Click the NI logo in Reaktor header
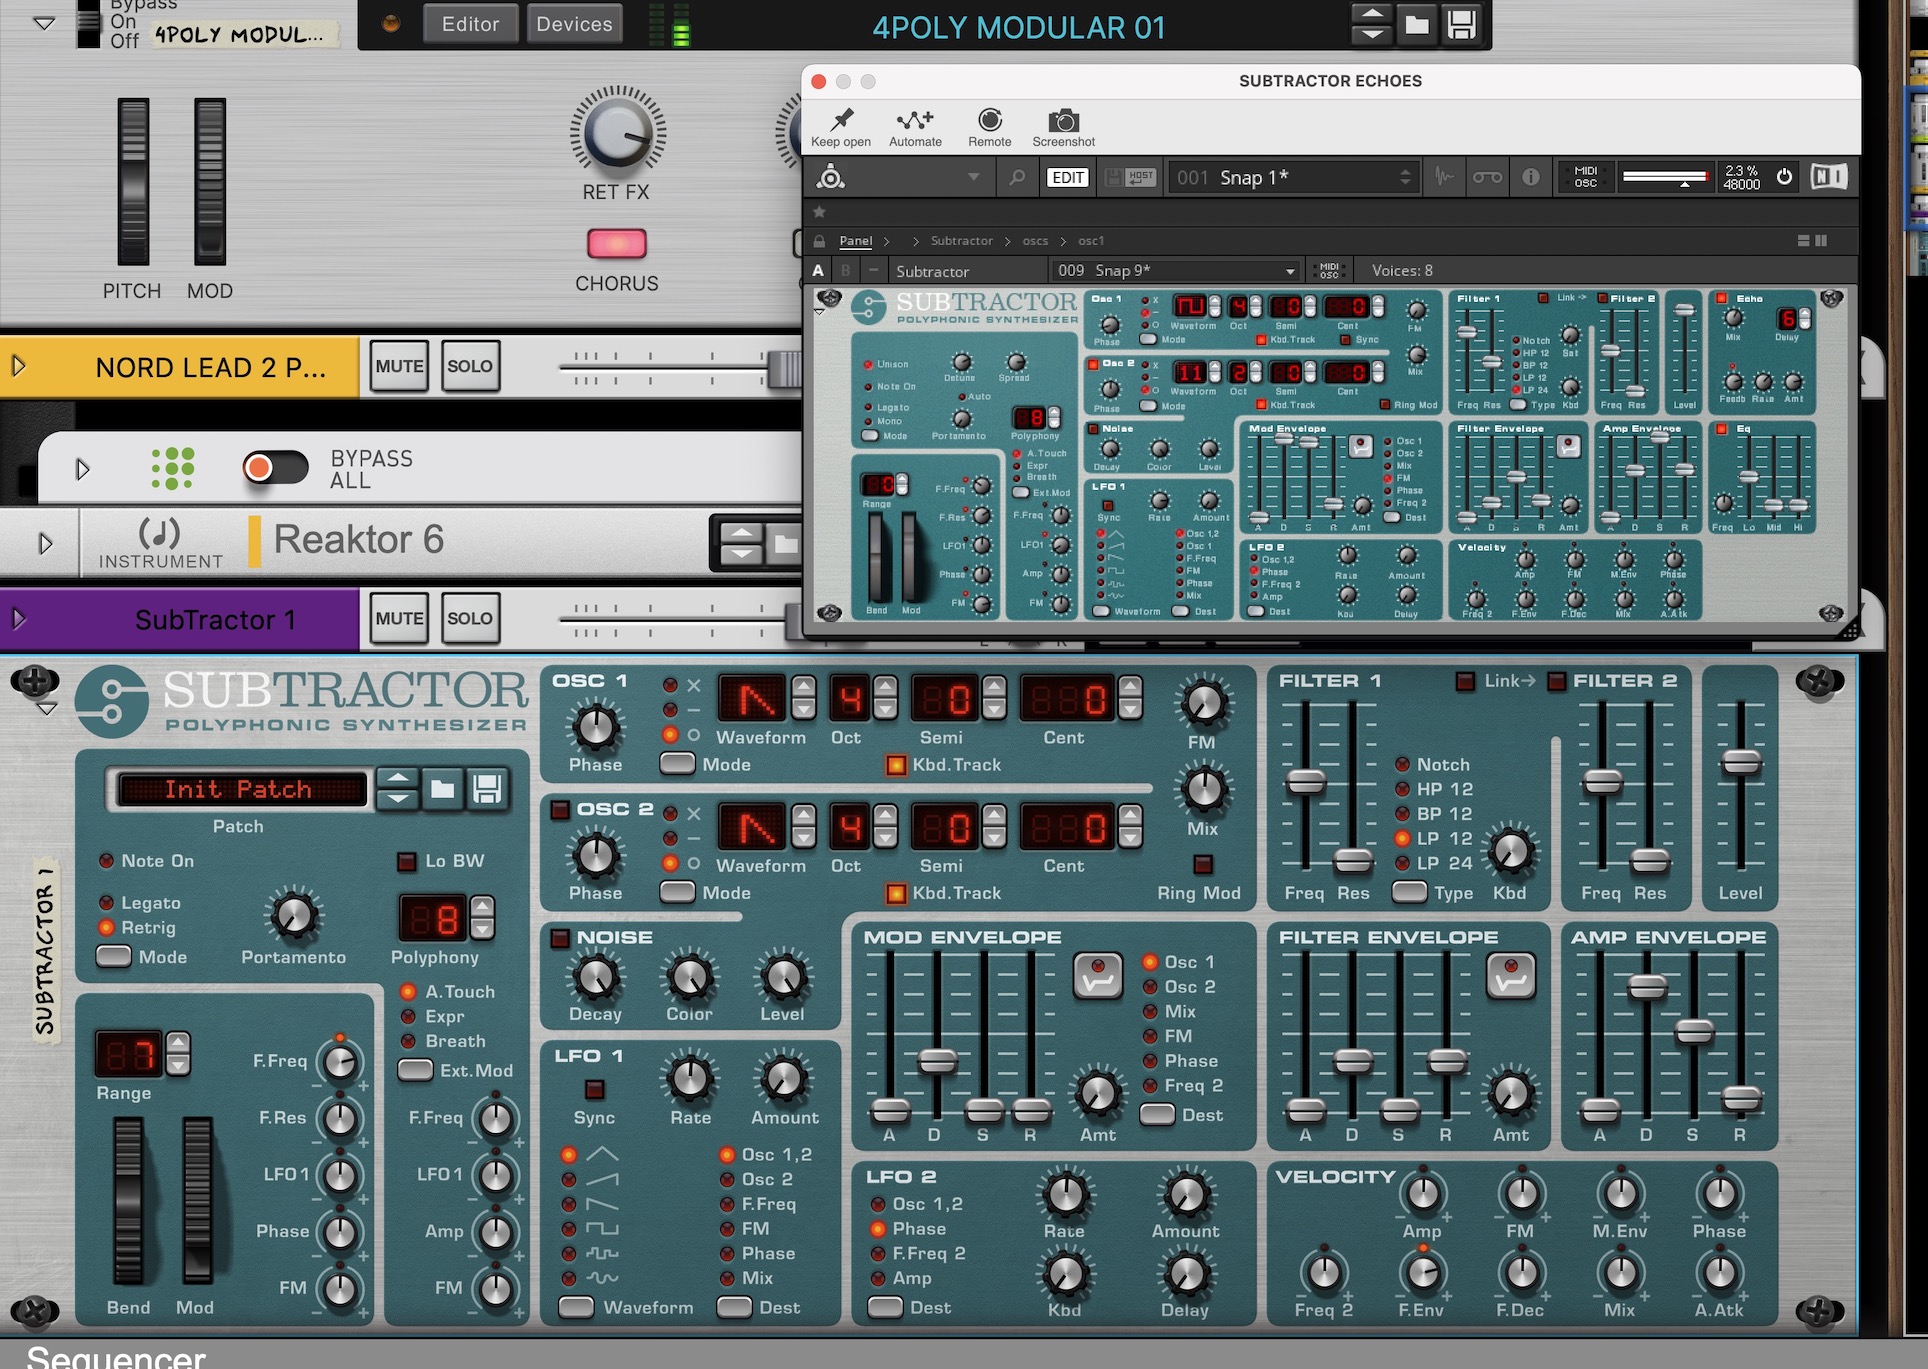The image size is (1928, 1369). click(x=1829, y=177)
